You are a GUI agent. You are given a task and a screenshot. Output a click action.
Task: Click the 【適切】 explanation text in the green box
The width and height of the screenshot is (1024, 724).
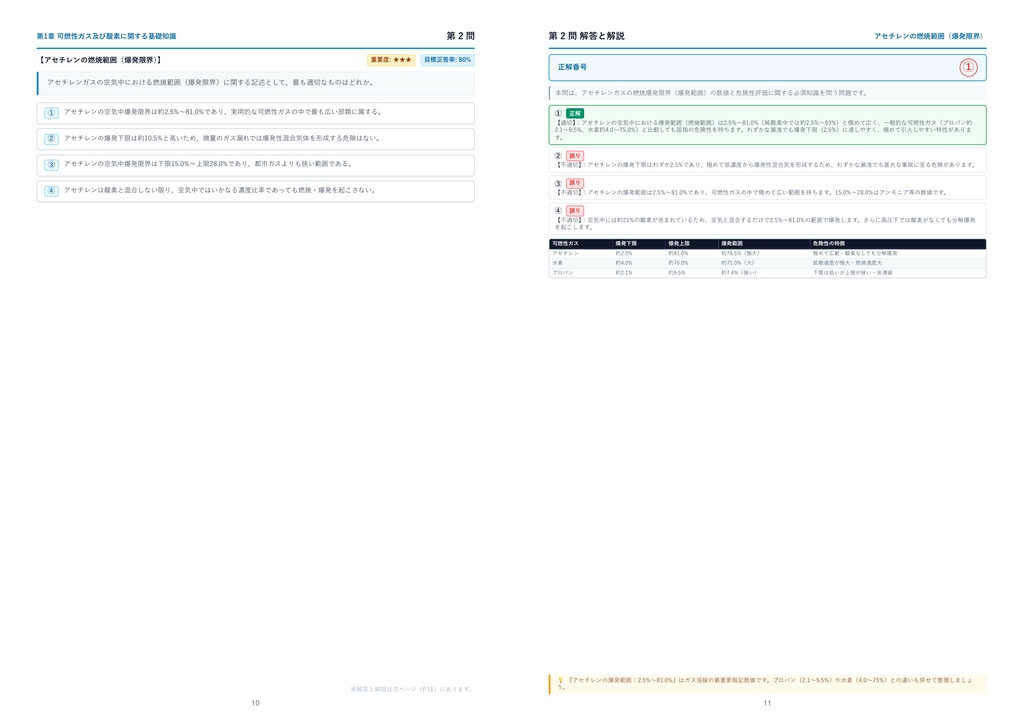pos(764,130)
